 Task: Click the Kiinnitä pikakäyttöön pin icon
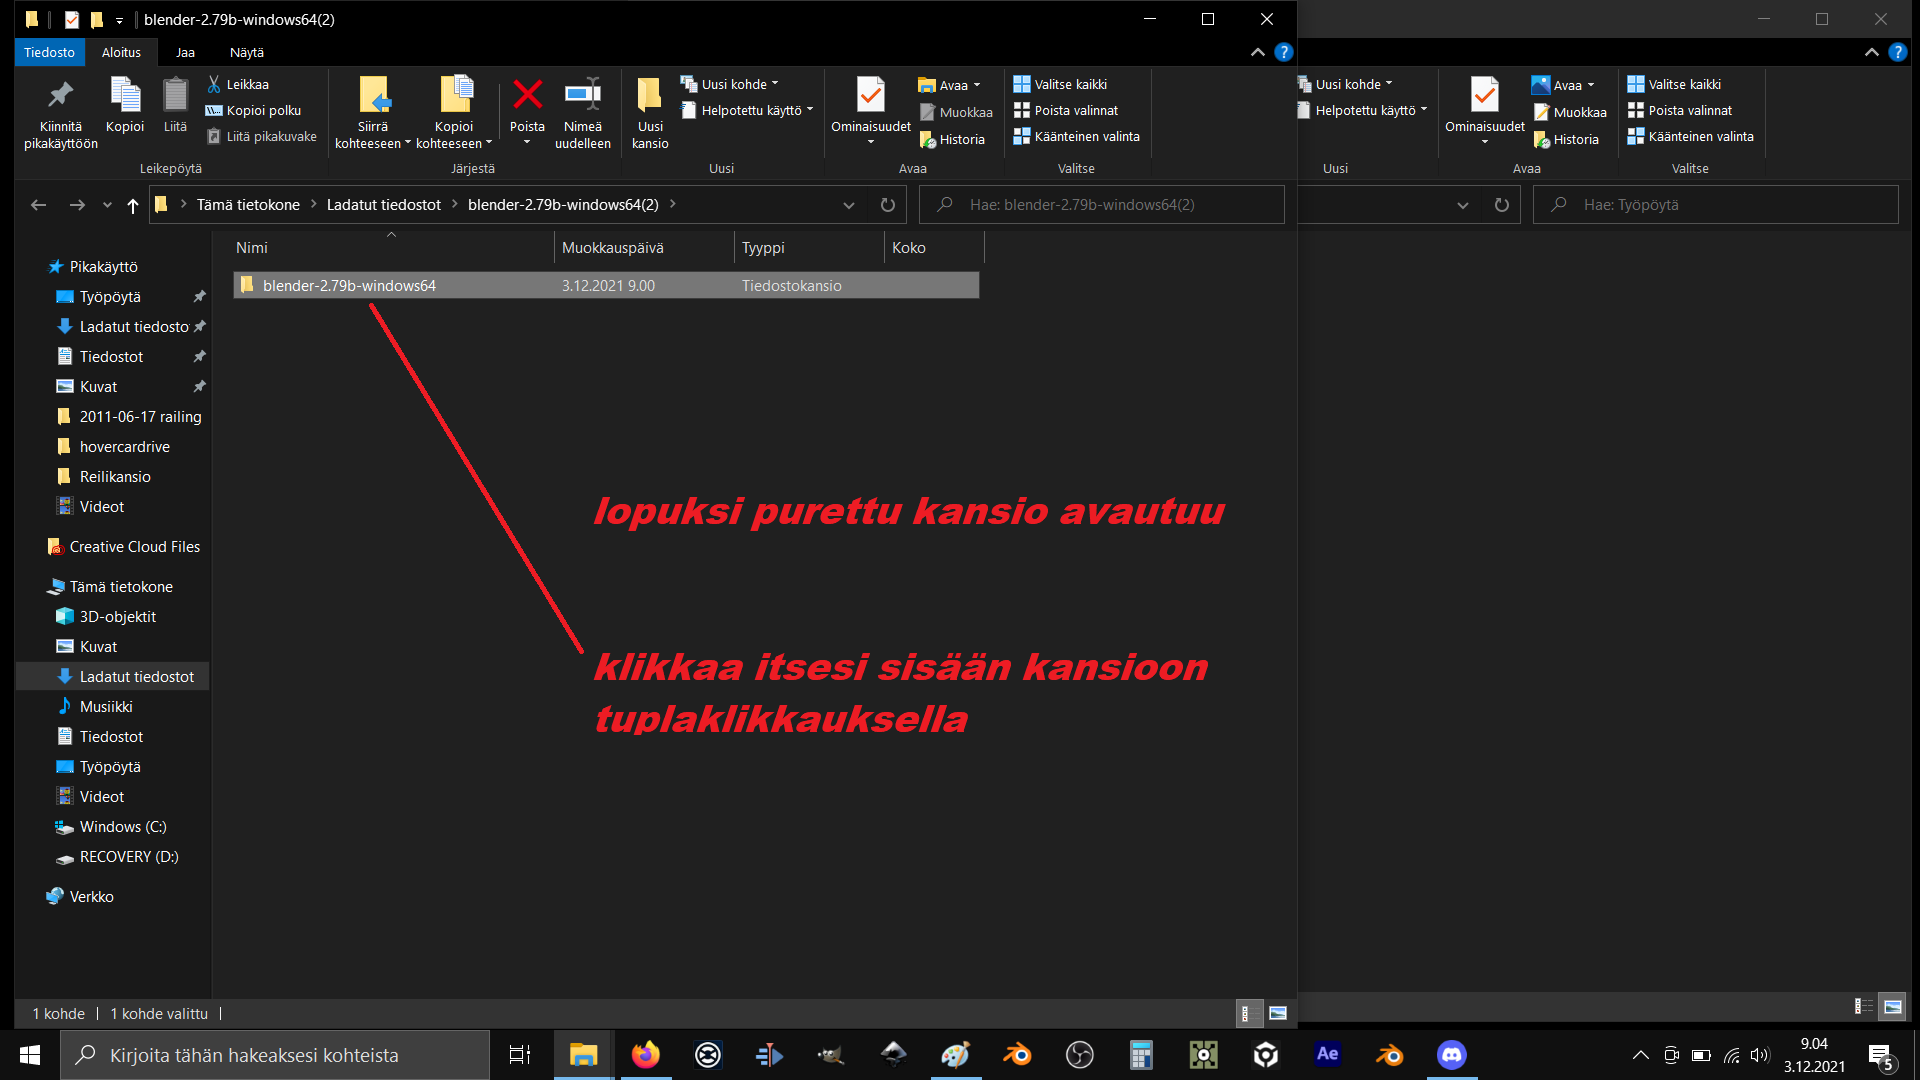60,96
